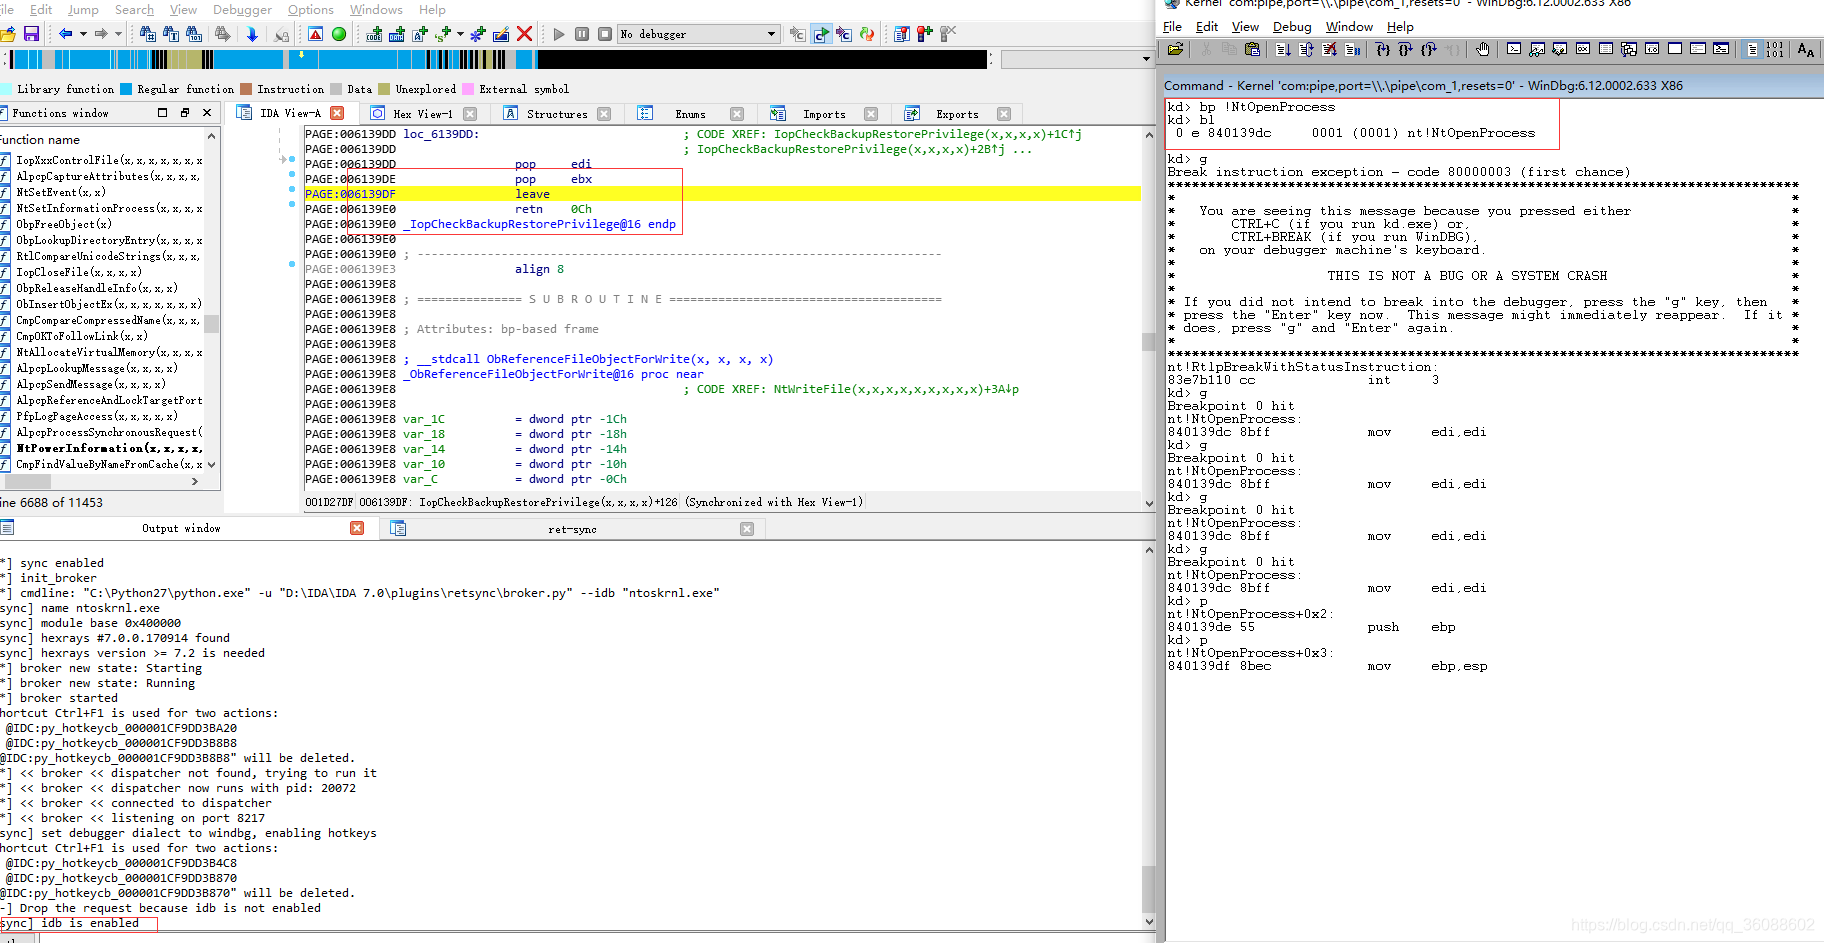Switch to the ret-sync tab
The height and width of the screenshot is (943, 1824).
(x=572, y=529)
